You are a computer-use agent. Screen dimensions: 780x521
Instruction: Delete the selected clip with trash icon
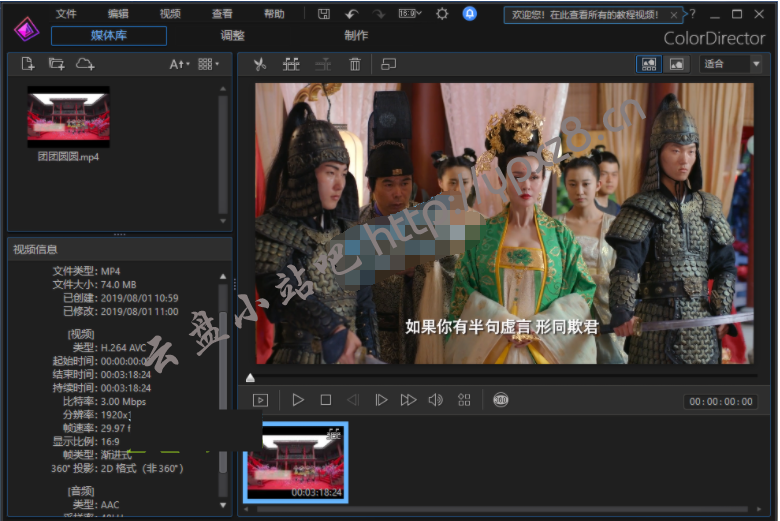pos(355,64)
